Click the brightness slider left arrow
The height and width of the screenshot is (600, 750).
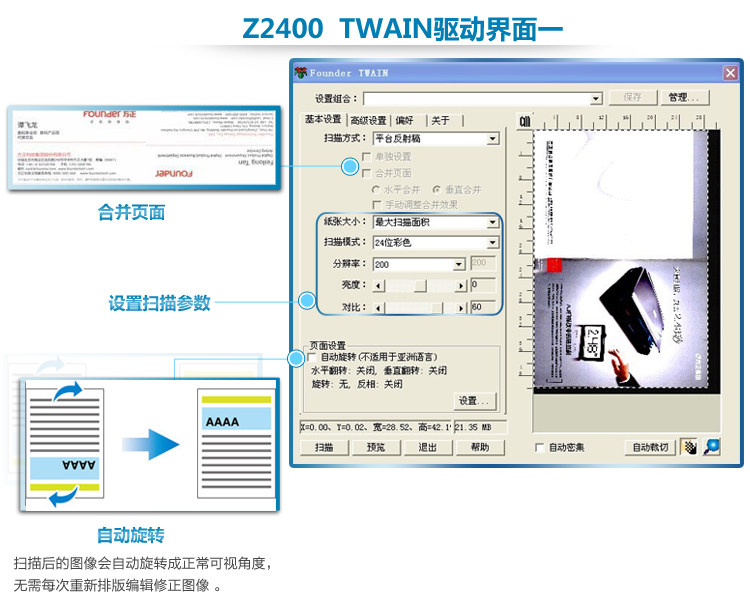pos(378,286)
